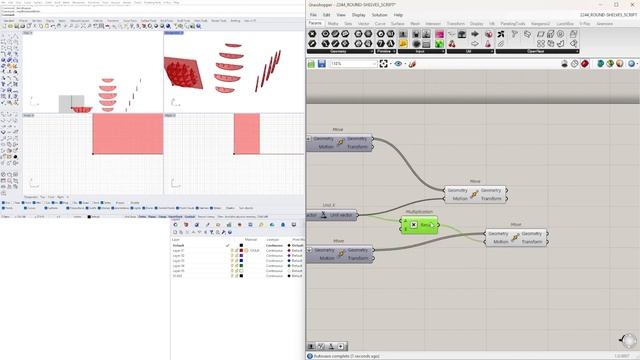Open the Front viewport title menu in Rhino

coord(29,116)
